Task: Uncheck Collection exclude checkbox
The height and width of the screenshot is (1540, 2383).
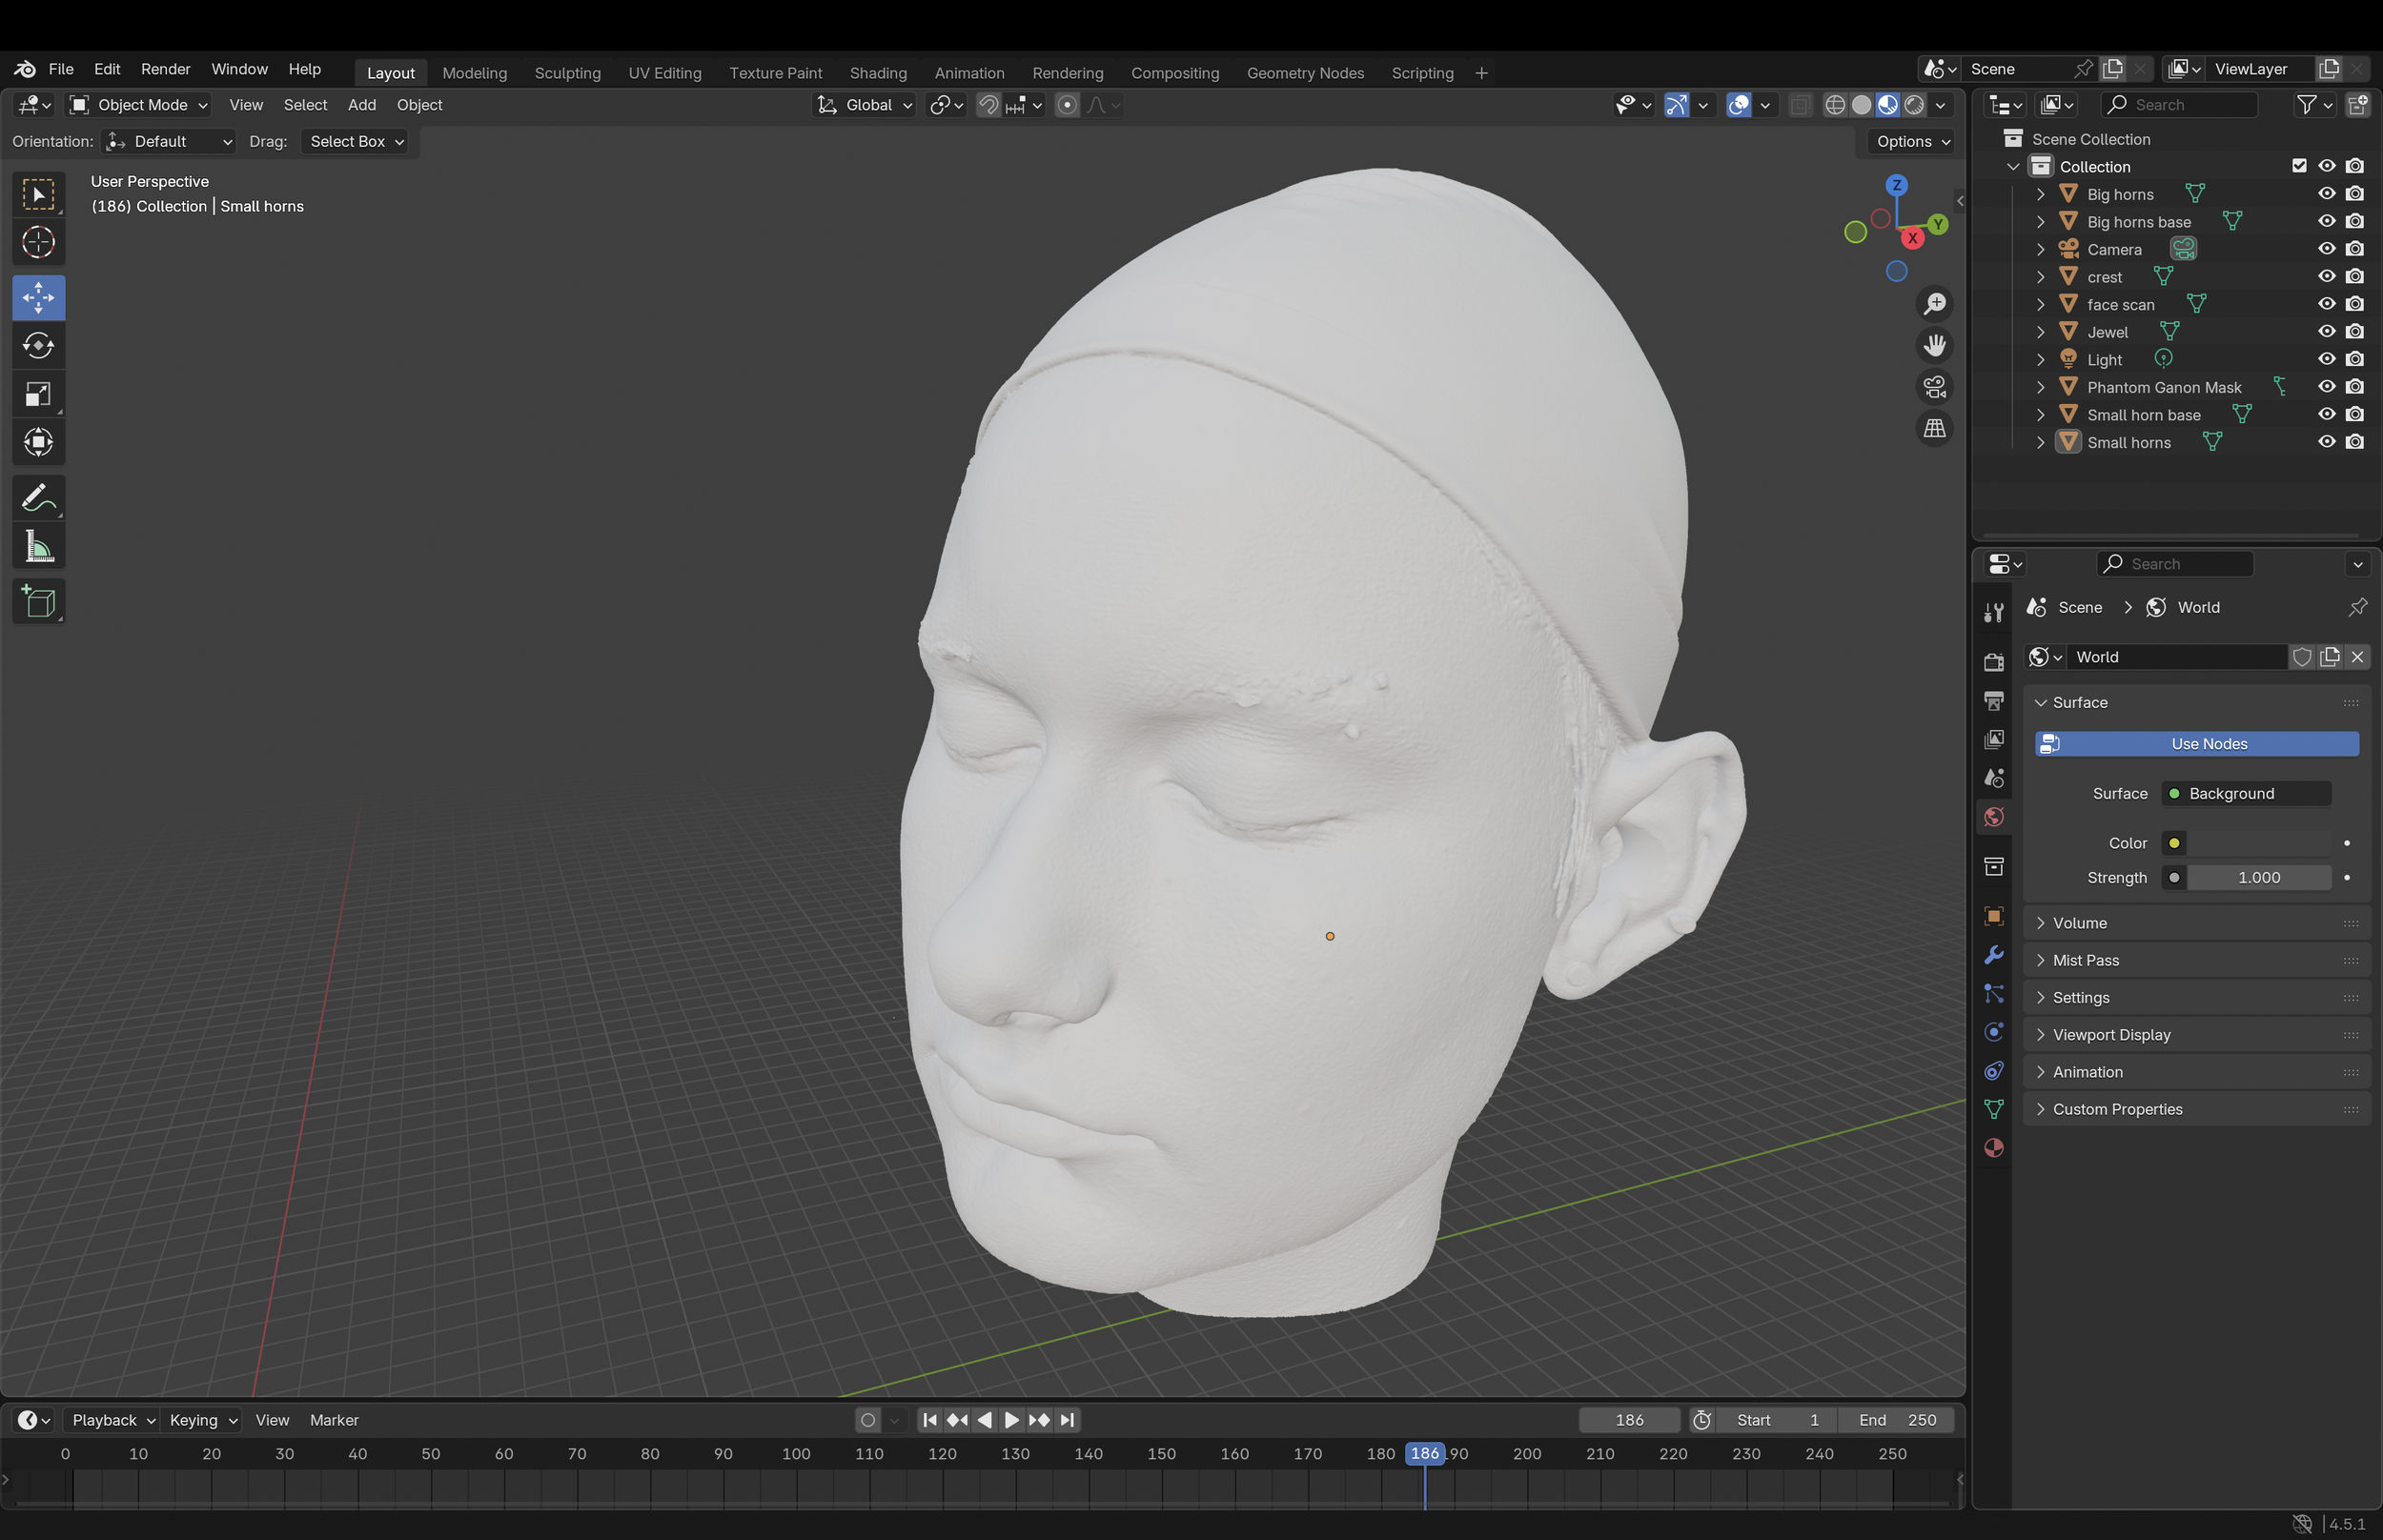Action: [x=2299, y=166]
